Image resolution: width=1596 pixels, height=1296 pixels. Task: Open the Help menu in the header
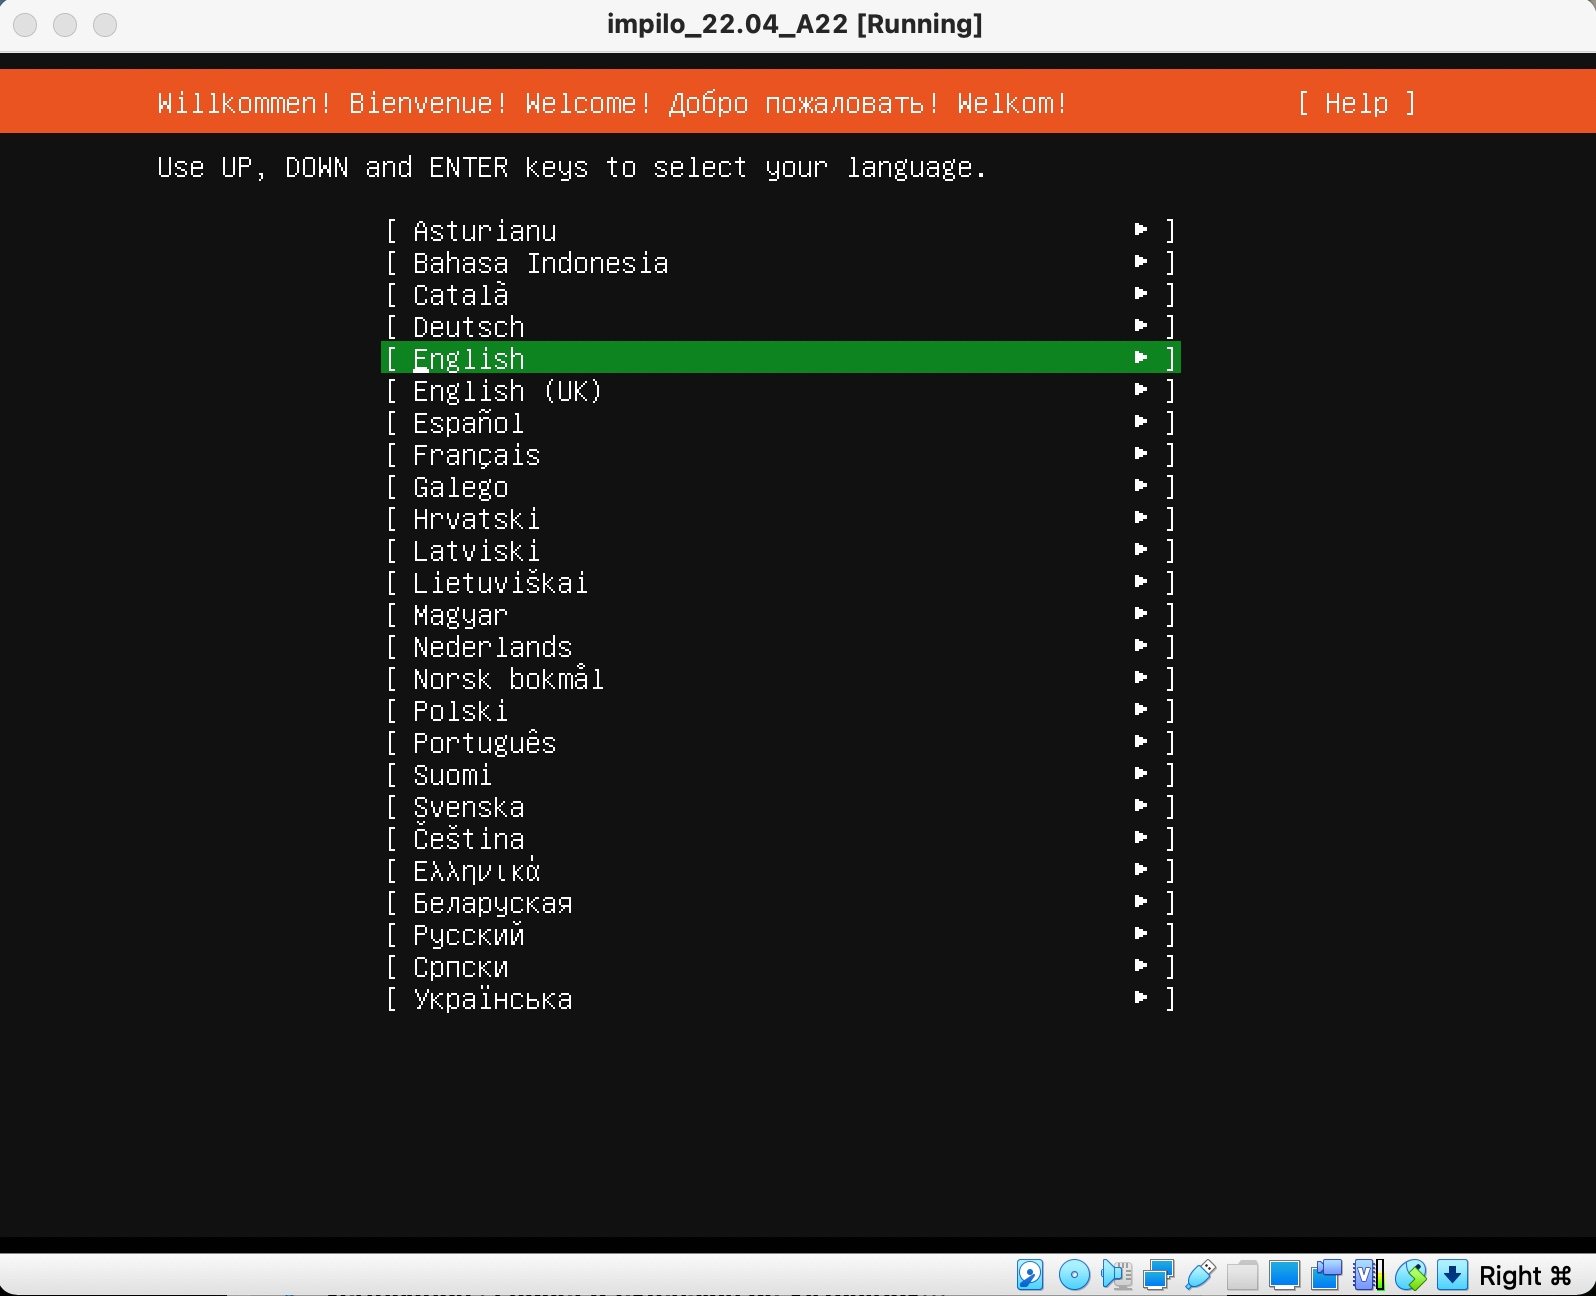1356,103
